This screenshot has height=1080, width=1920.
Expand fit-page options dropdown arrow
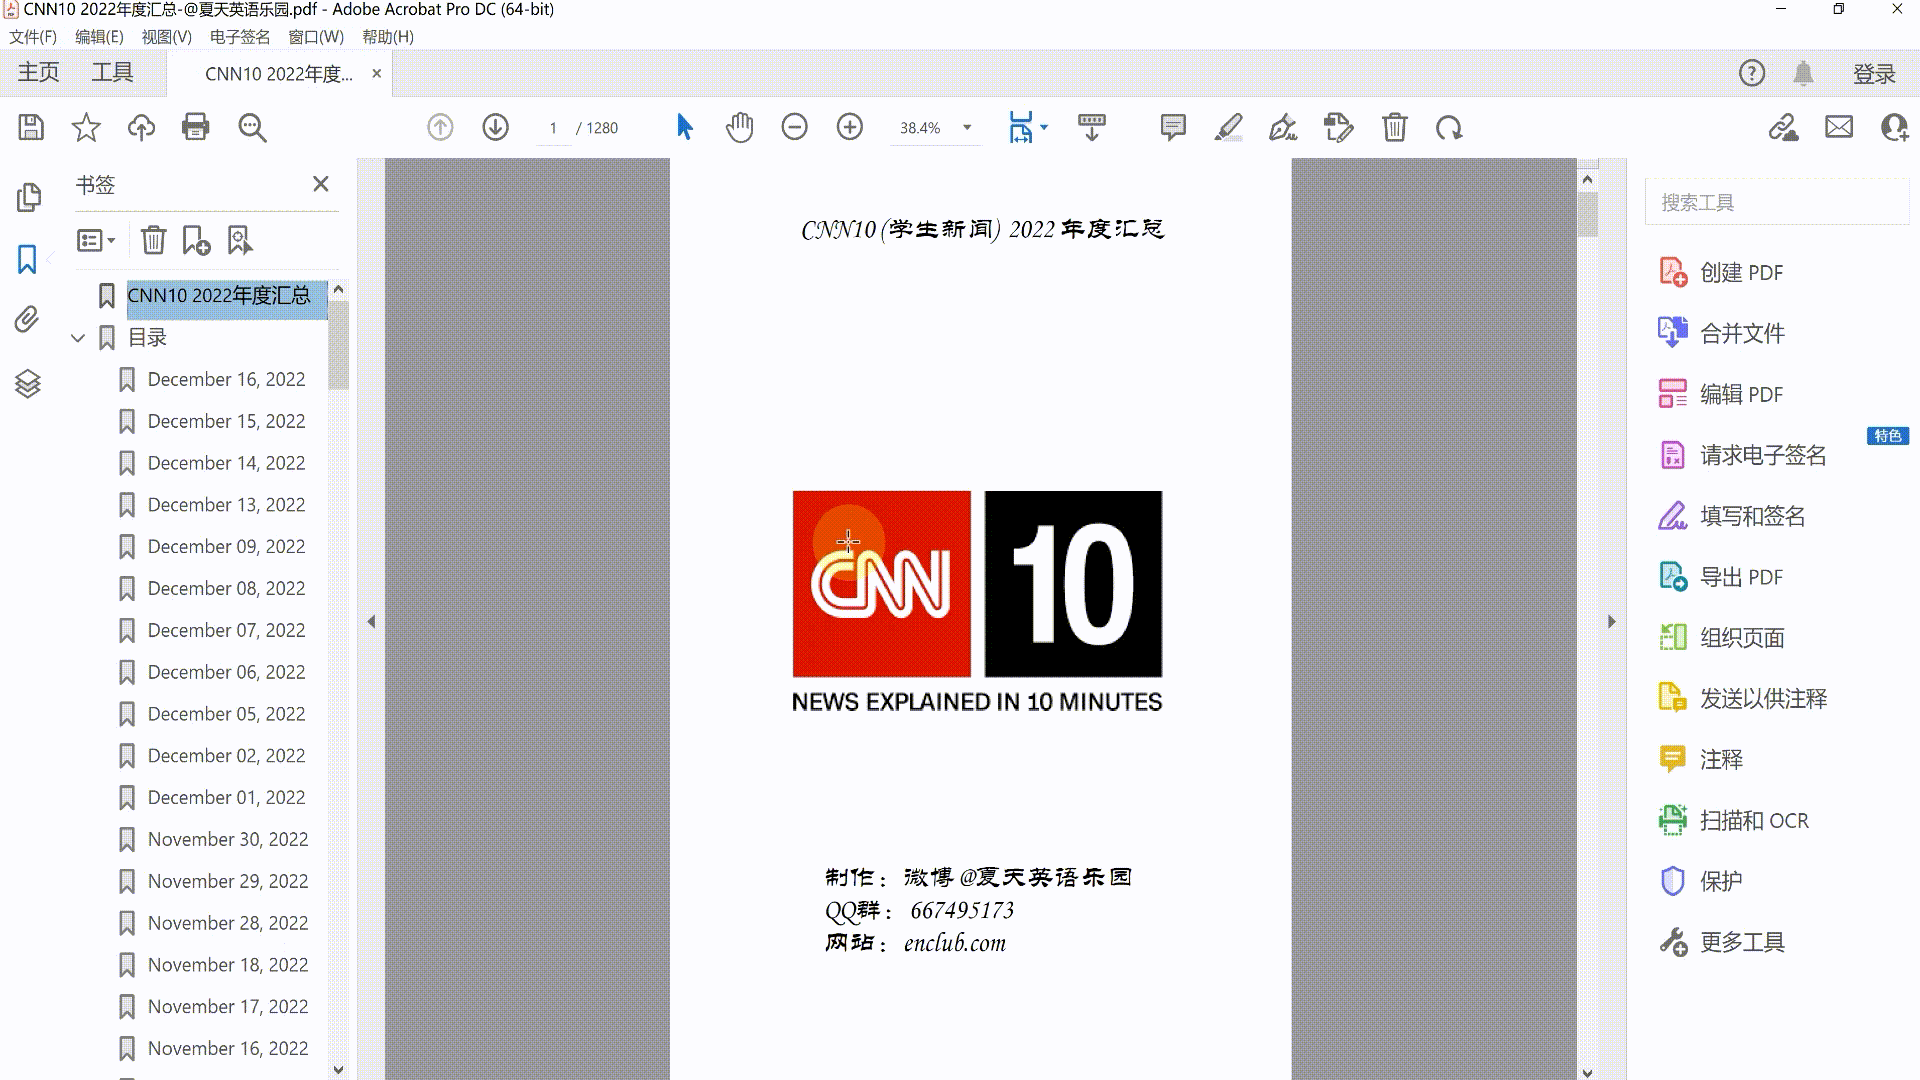(1044, 127)
